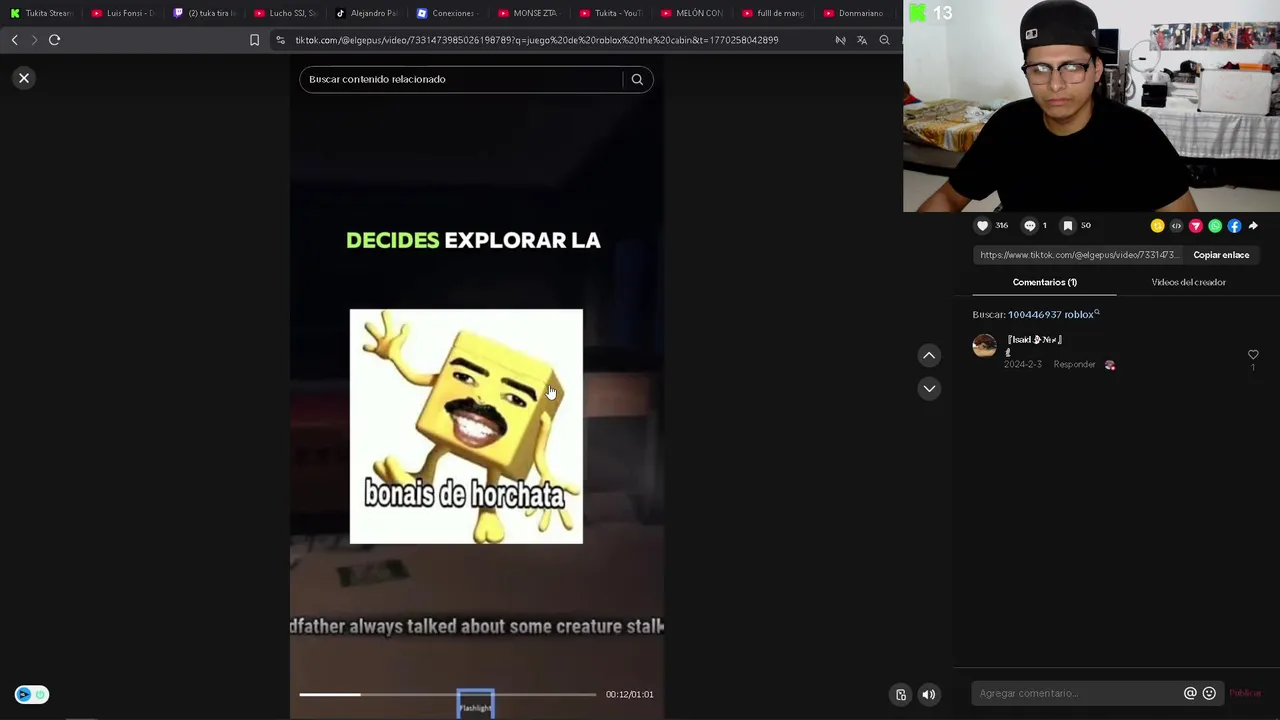Click the 00:12/01:01 video time display
Viewport: 1280px width, 720px height.
click(629, 694)
